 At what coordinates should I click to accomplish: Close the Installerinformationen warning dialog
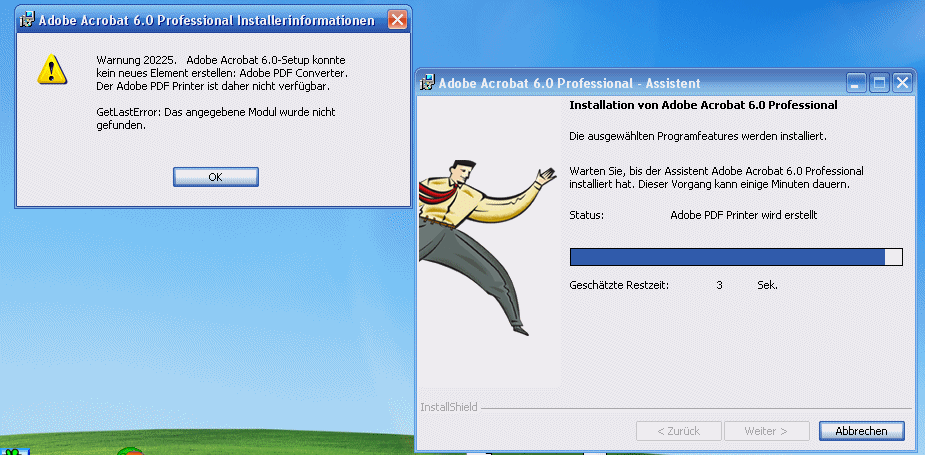[398, 21]
